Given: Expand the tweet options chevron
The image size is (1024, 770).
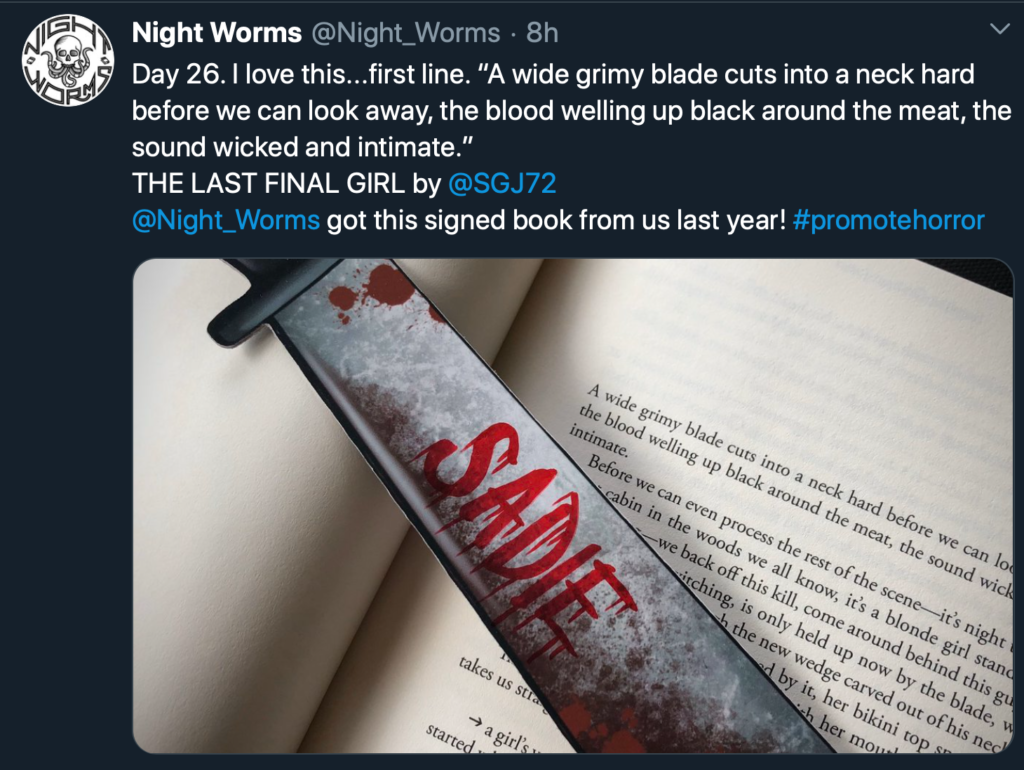Looking at the screenshot, I should [x=999, y=29].
